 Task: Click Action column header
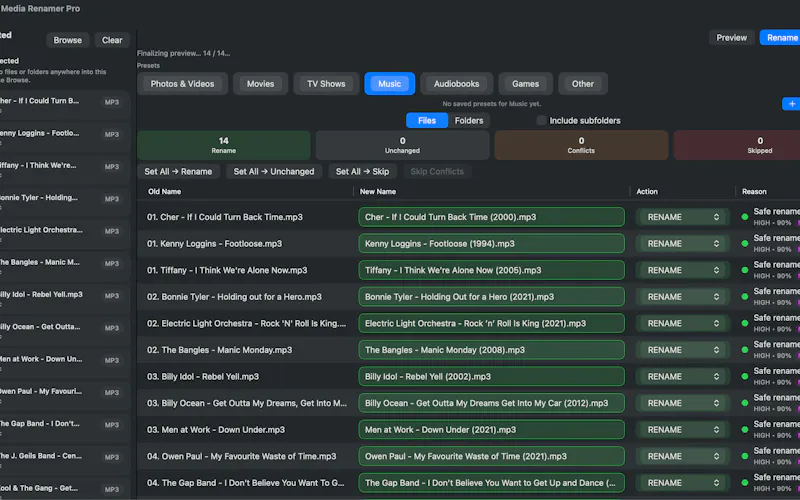[x=646, y=191]
